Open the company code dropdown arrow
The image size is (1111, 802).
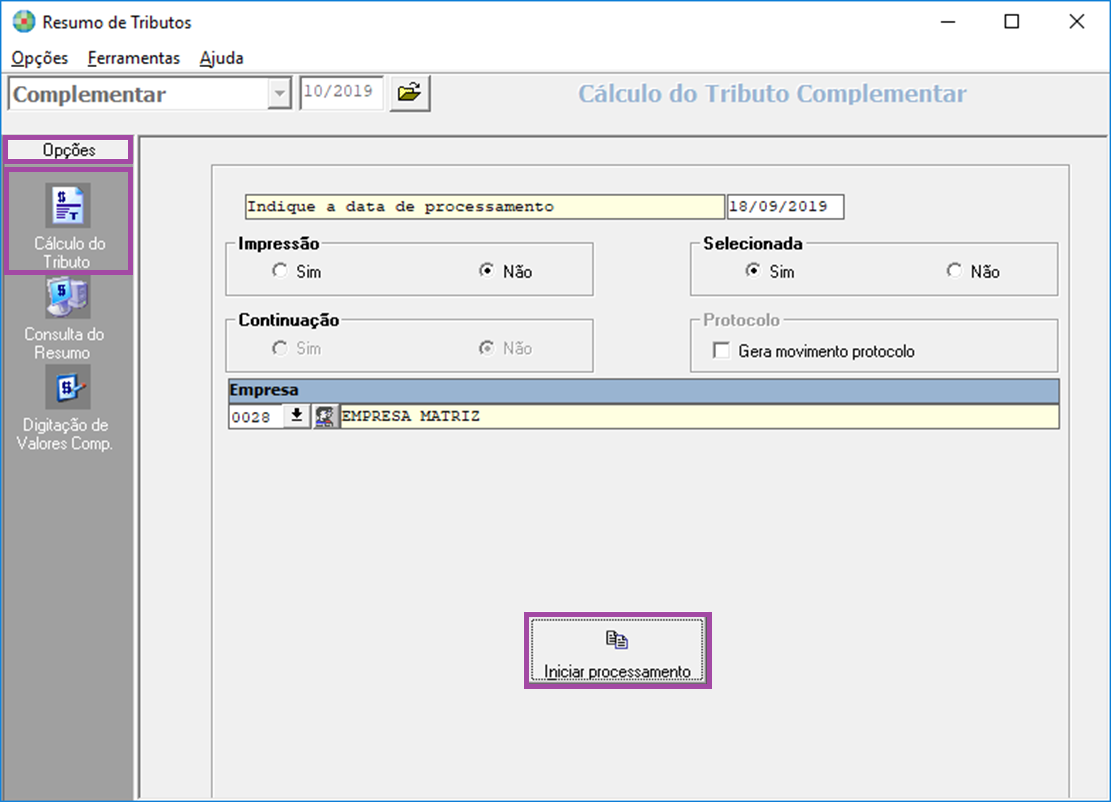pos(297,416)
